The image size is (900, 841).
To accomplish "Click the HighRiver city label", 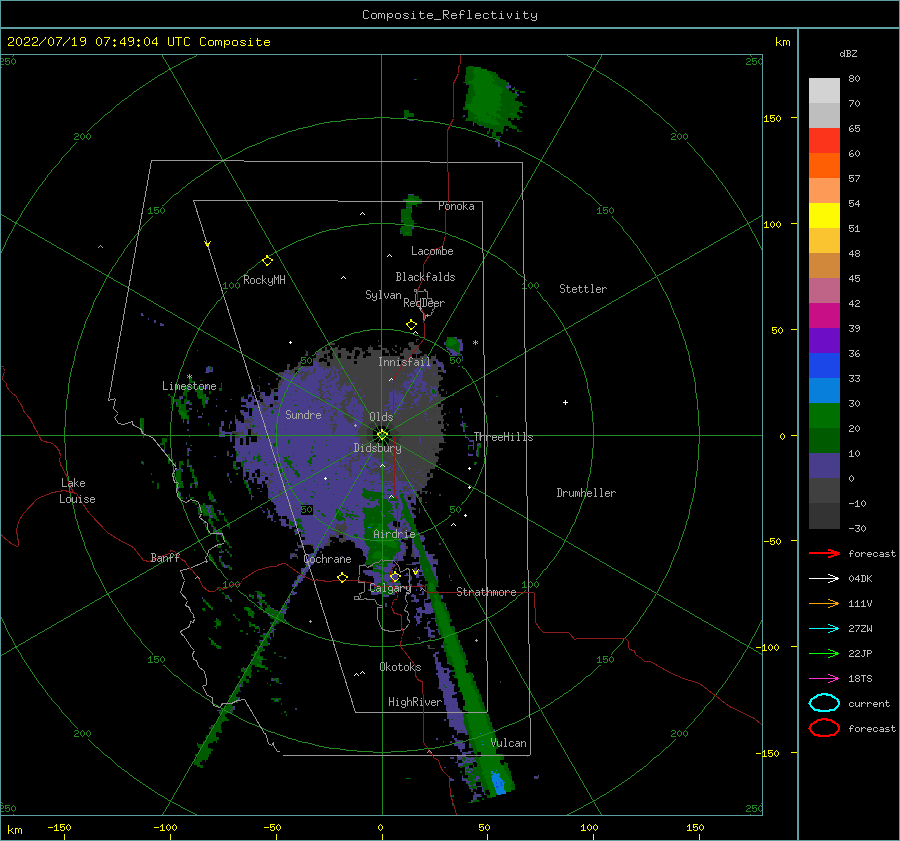I will 415,702.
